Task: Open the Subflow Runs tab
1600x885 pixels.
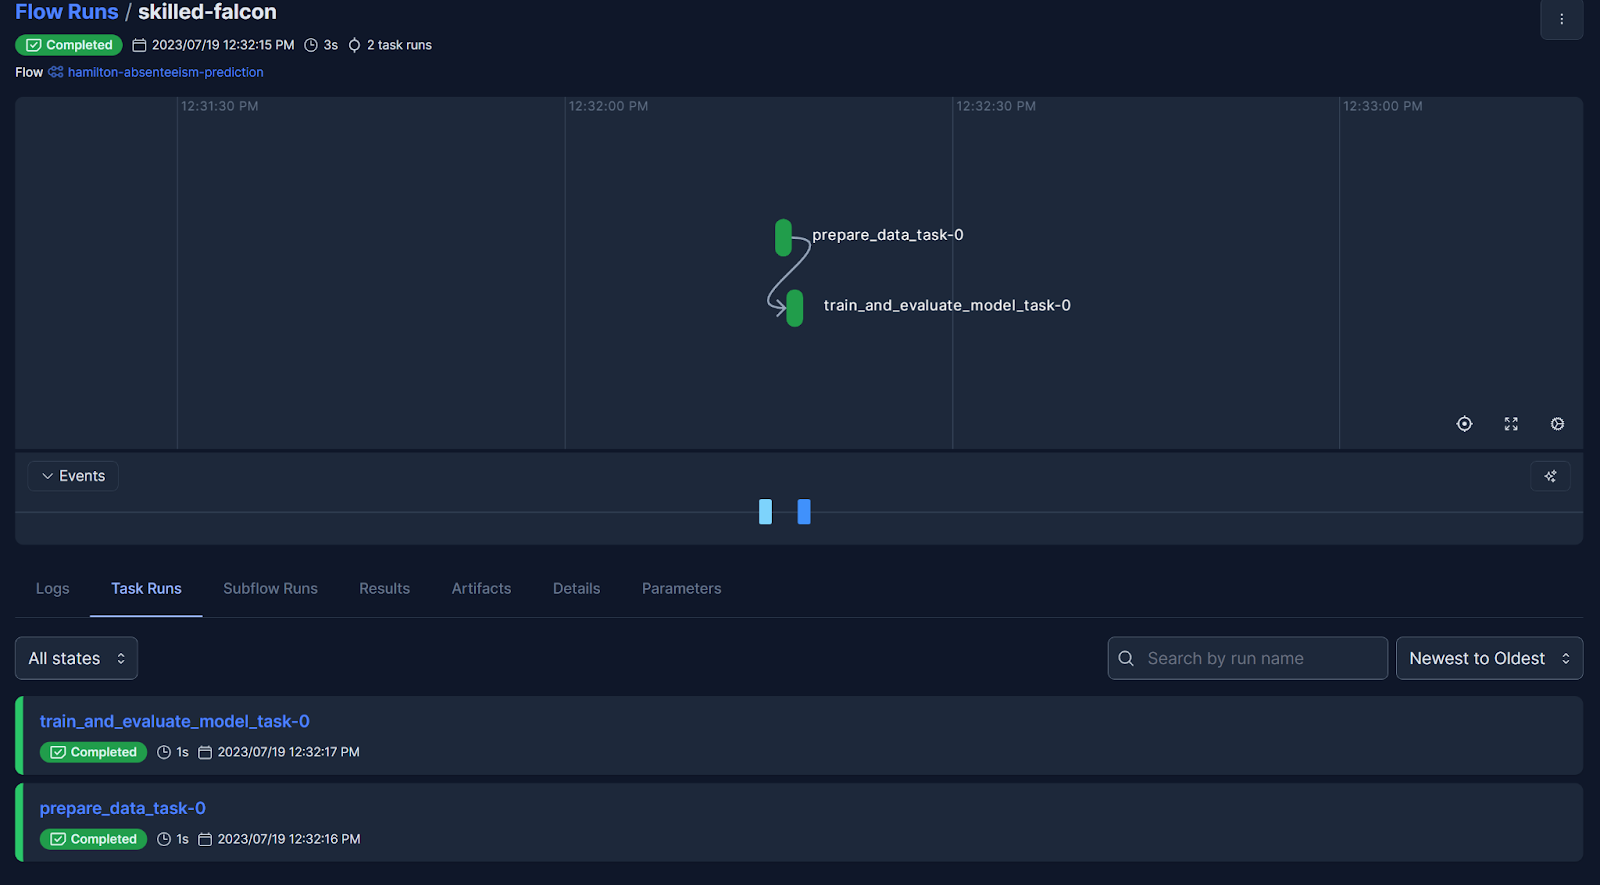Action: pyautogui.click(x=270, y=588)
